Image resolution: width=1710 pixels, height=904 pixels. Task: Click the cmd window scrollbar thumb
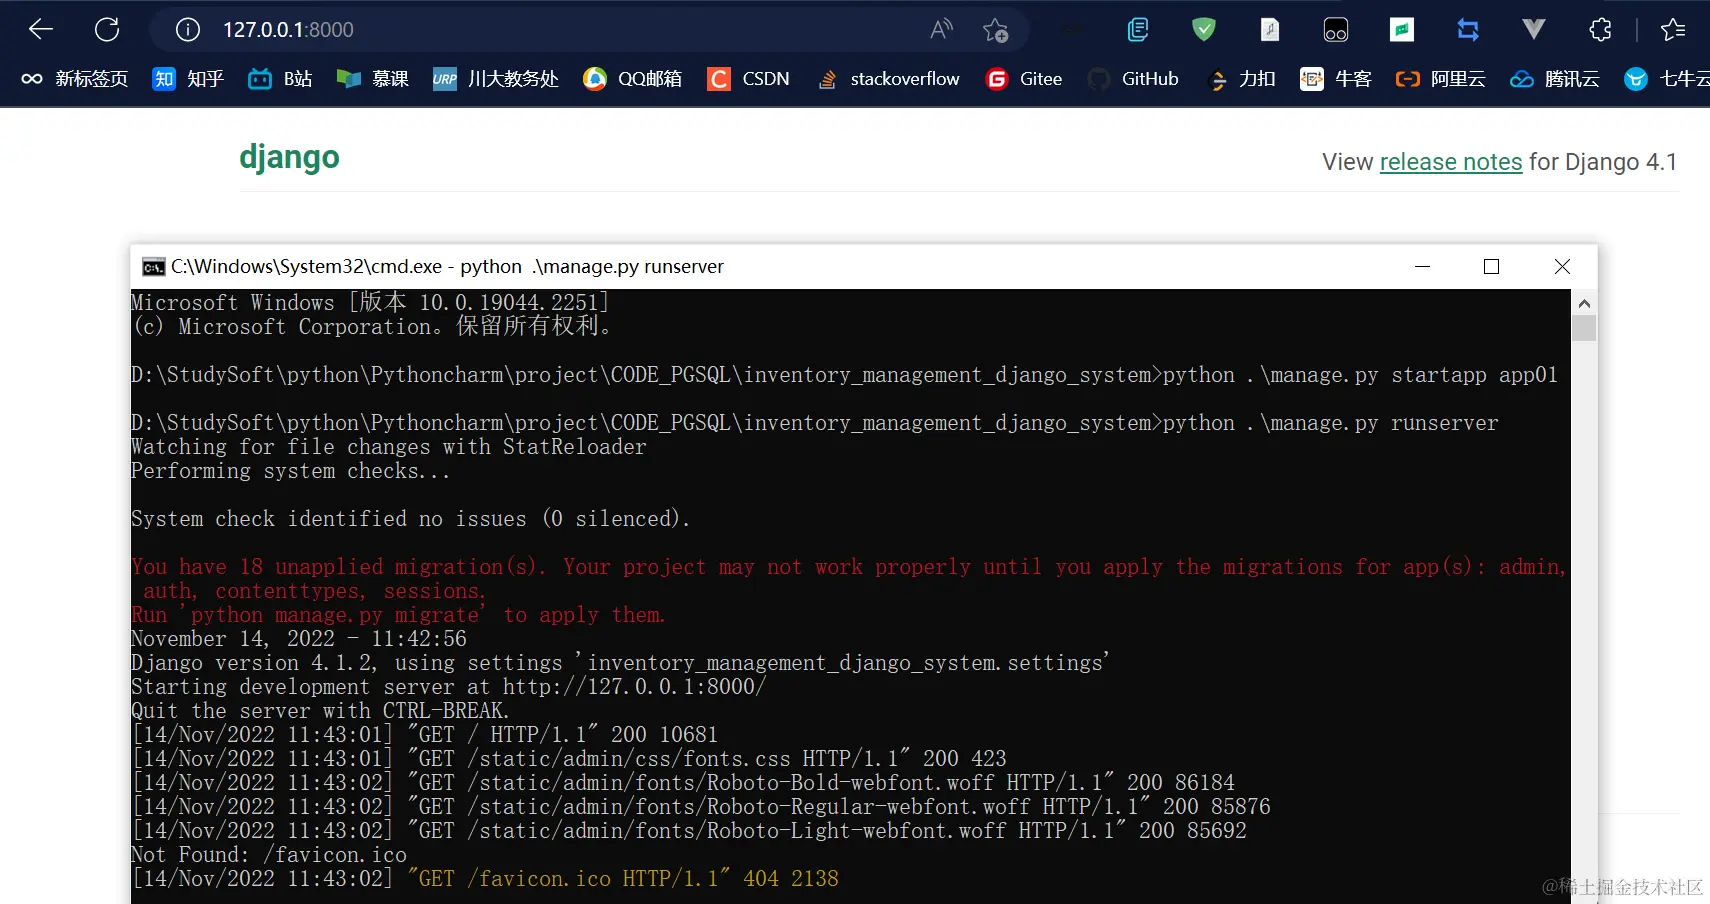(x=1584, y=329)
